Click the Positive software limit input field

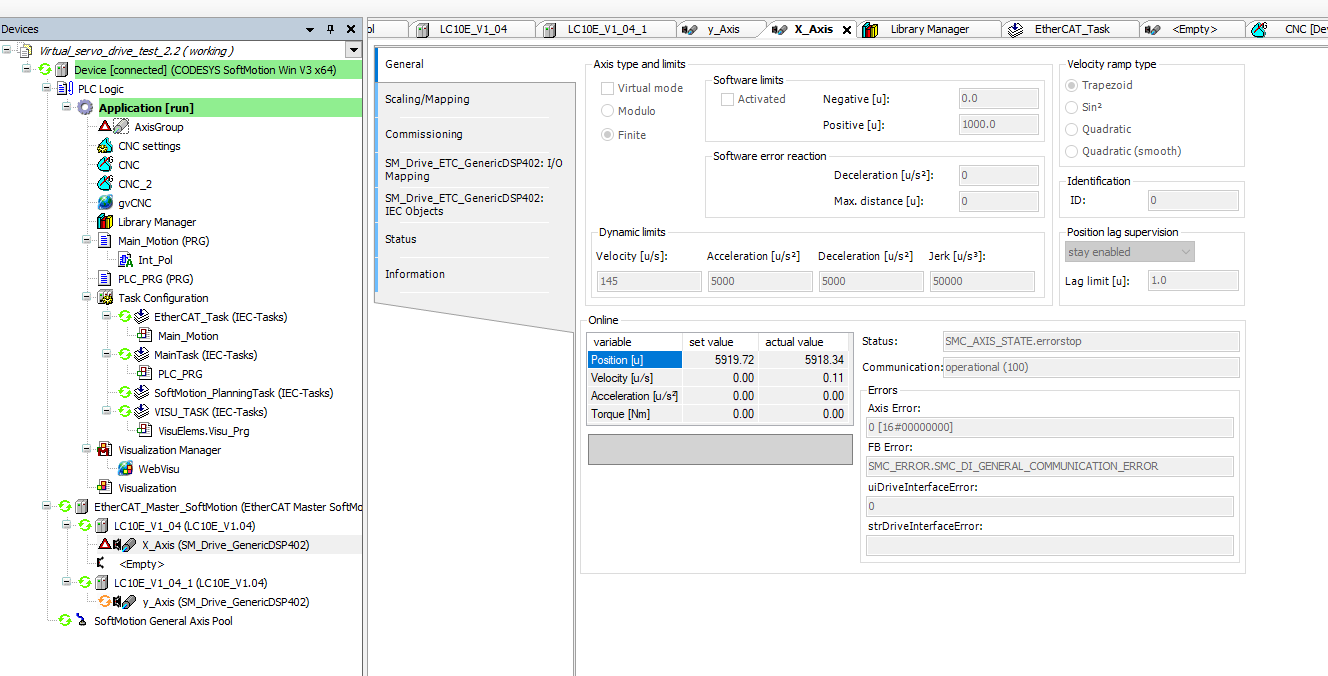[x=998, y=125]
